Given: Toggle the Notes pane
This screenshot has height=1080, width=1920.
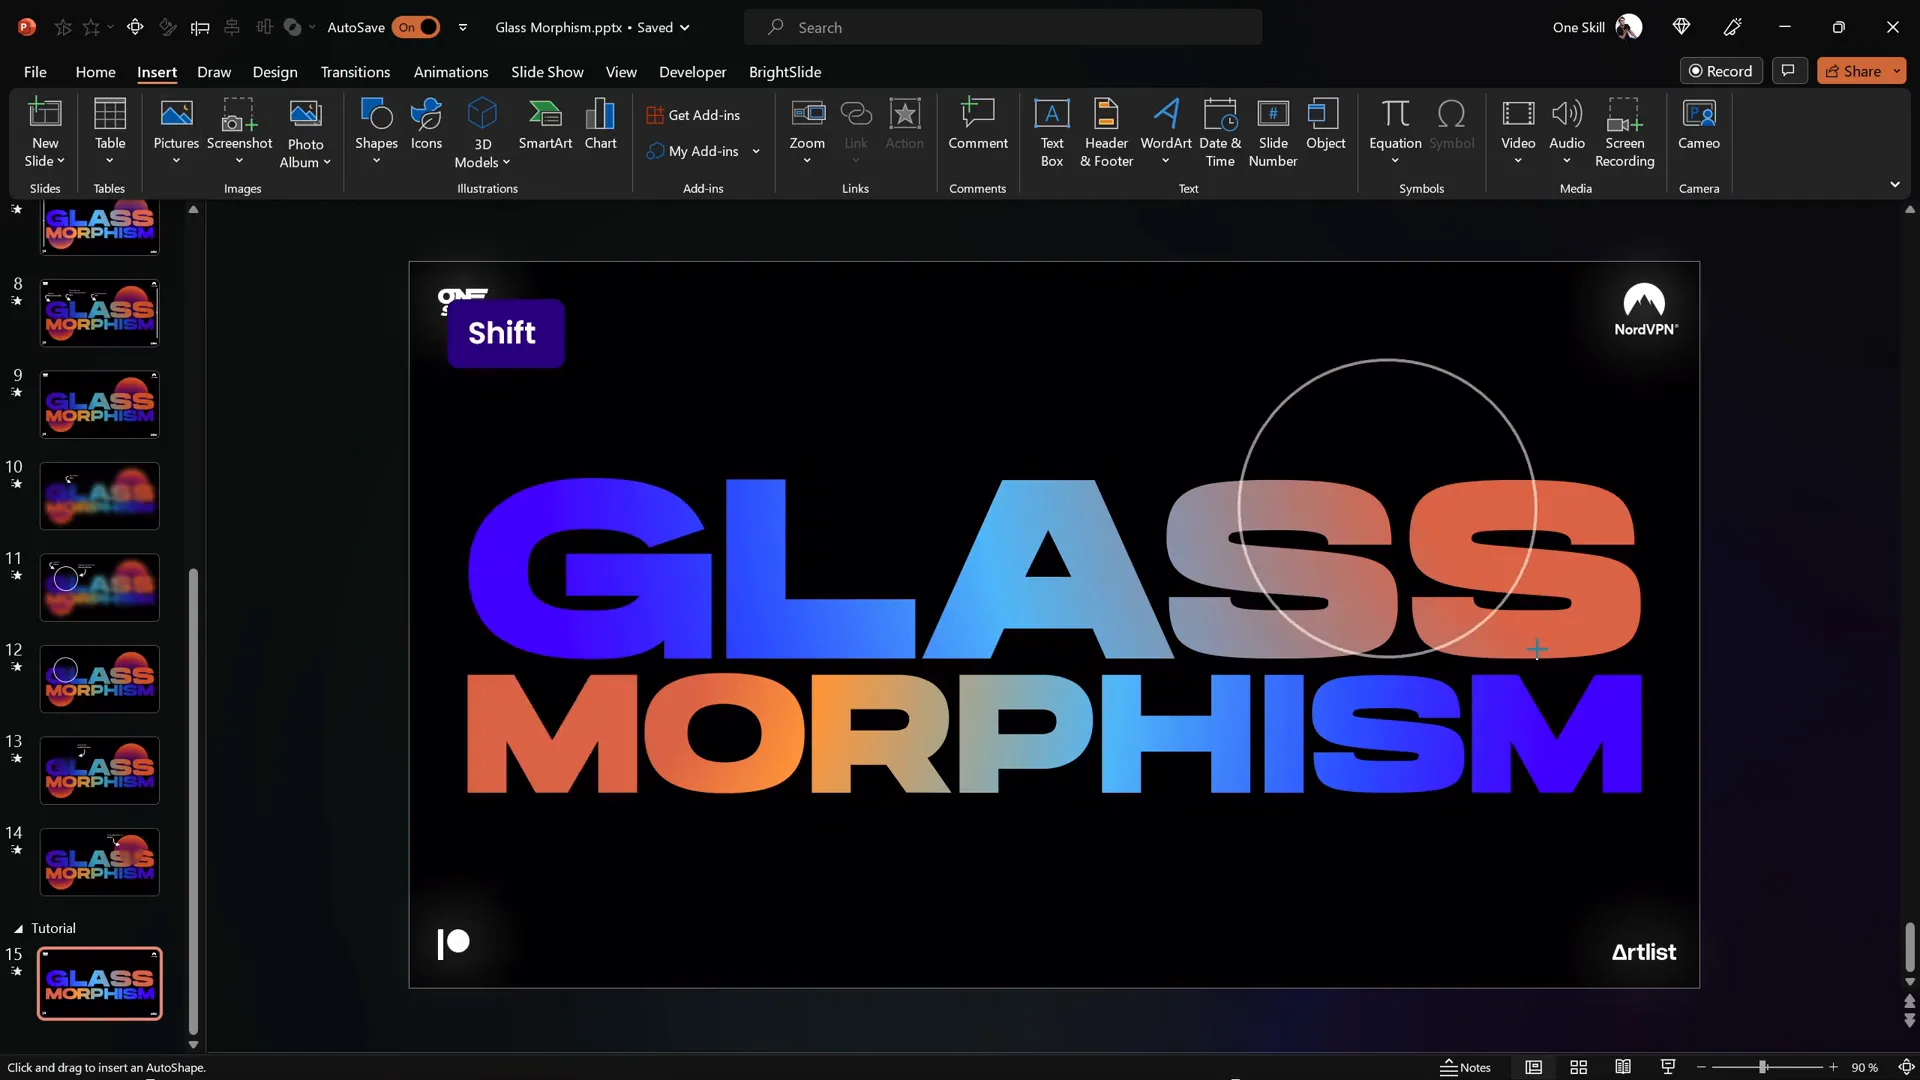Looking at the screenshot, I should (x=1468, y=1067).
